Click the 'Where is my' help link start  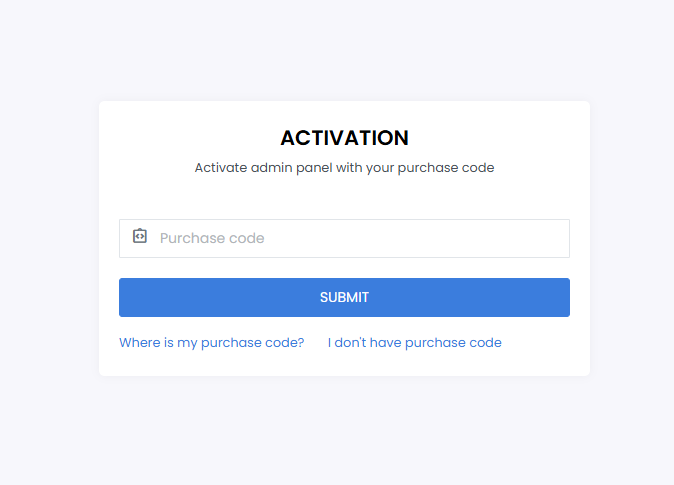pyautogui.click(x=158, y=343)
